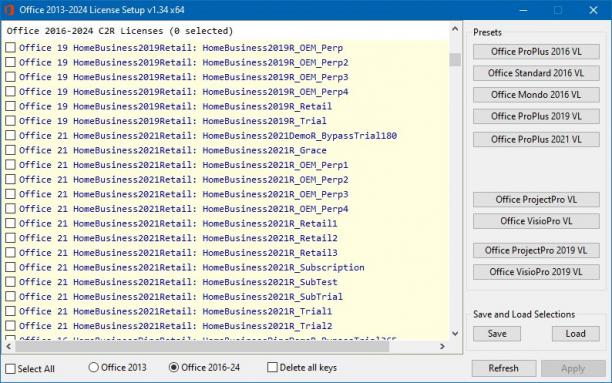Image resolution: width=612 pixels, height=383 pixels.
Task: Apply Office Mondo 2016 VL preset
Action: pos(536,94)
